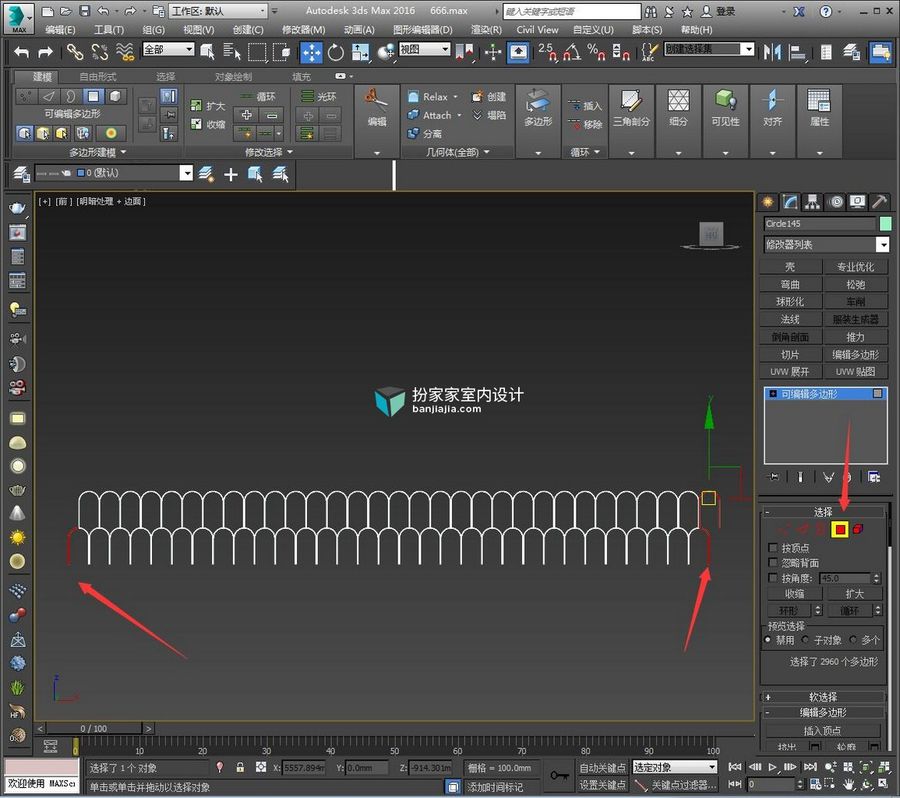Click the selection lock toggle icon
This screenshot has height=798, width=900.
(240, 768)
